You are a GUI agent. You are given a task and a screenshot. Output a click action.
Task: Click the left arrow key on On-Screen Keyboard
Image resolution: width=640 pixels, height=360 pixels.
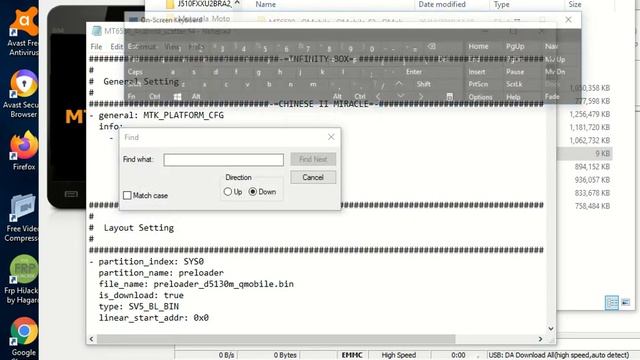coord(378,96)
